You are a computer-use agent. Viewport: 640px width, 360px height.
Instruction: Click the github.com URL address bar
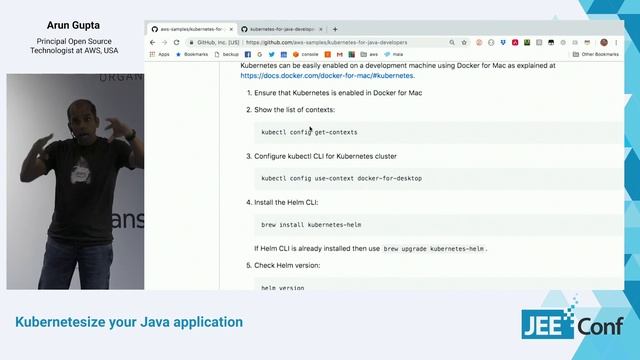tap(326, 42)
